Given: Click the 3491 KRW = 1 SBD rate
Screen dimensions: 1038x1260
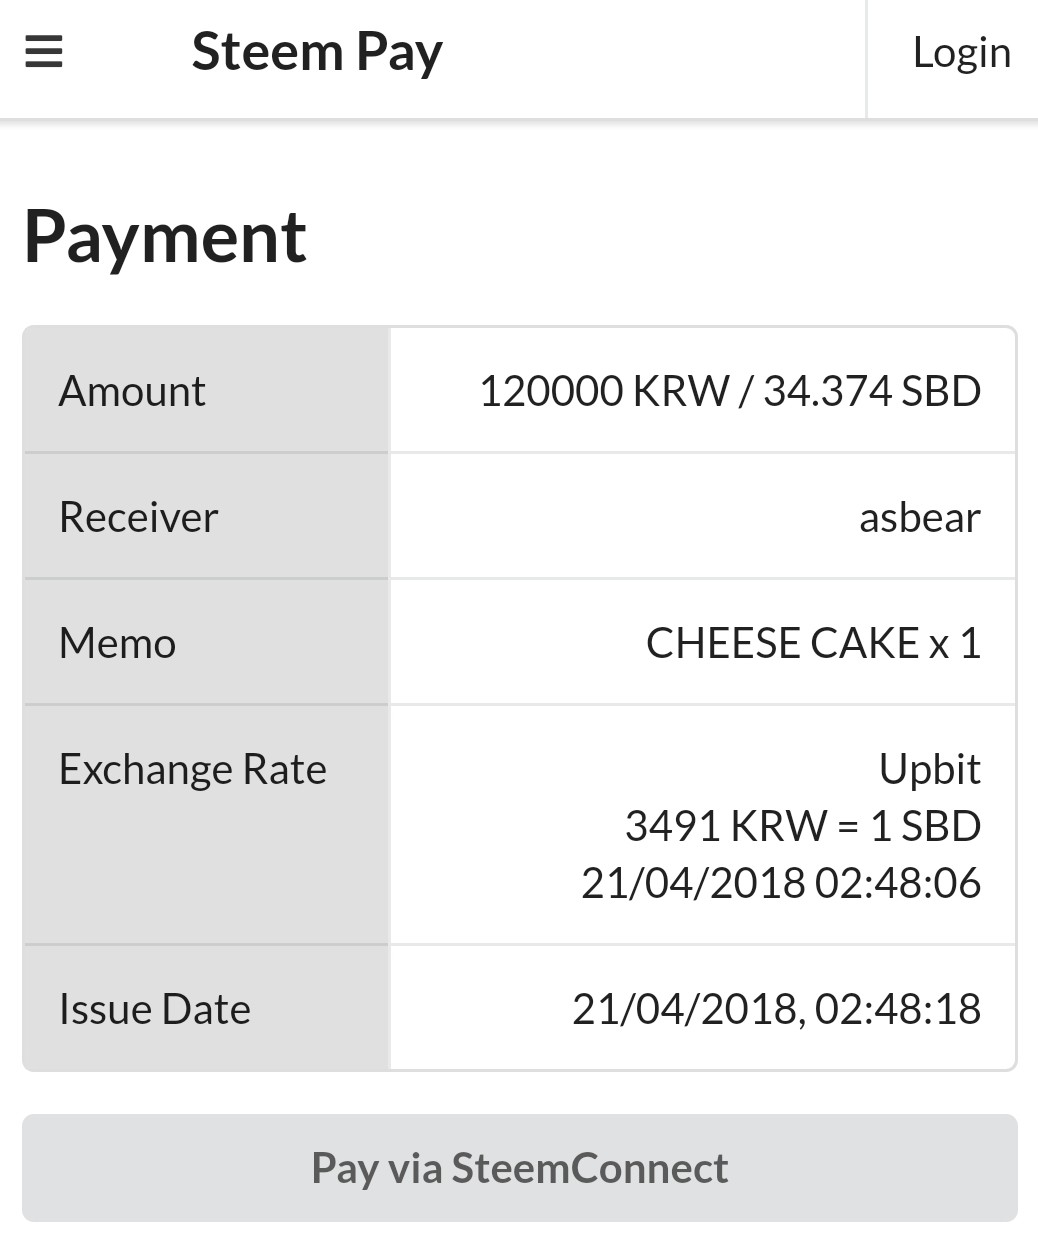Looking at the screenshot, I should pos(802,826).
